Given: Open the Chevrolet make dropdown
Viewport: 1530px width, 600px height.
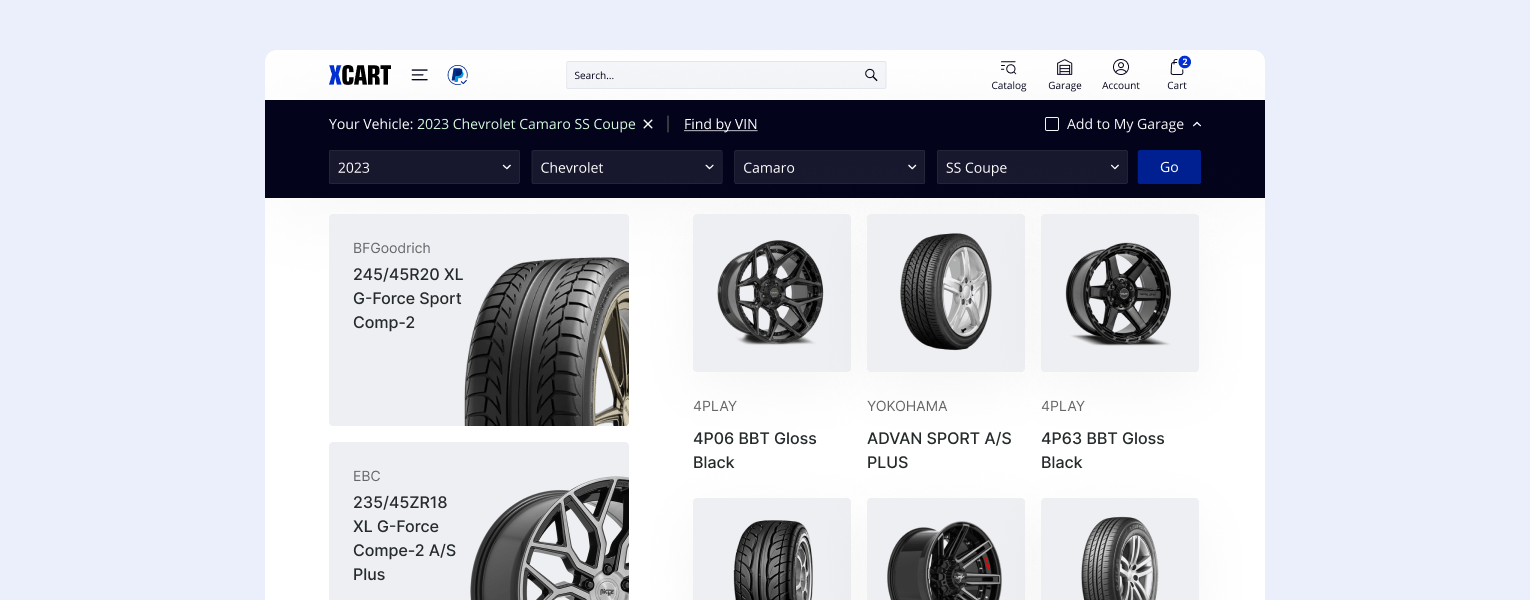Looking at the screenshot, I should coord(627,167).
